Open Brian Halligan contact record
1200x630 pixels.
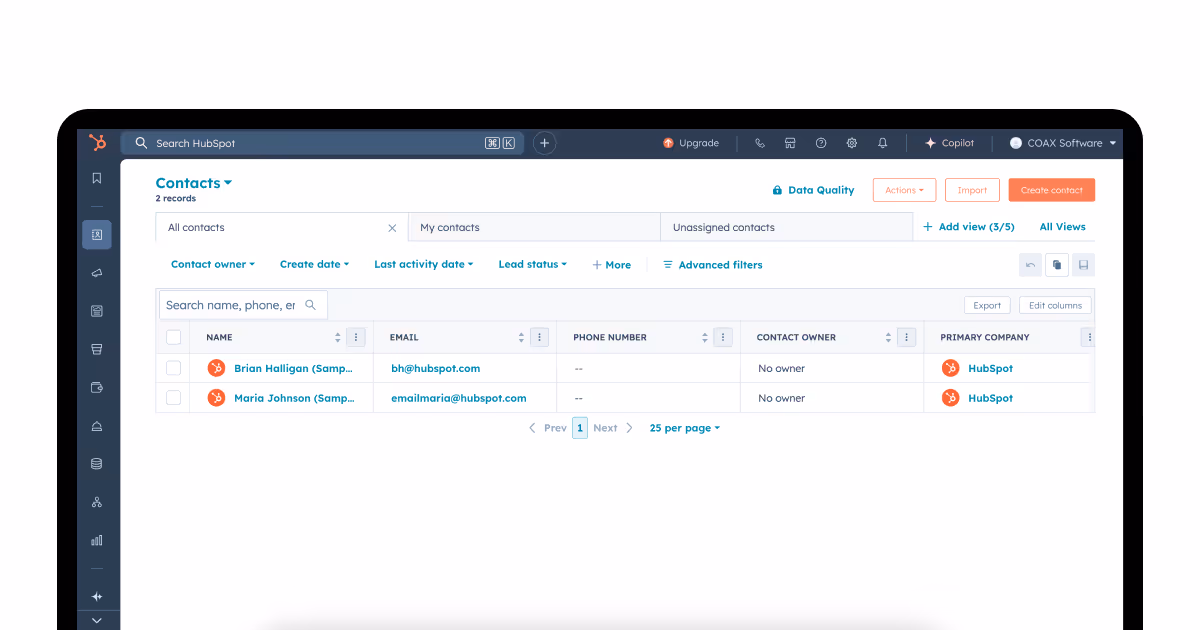pos(293,368)
